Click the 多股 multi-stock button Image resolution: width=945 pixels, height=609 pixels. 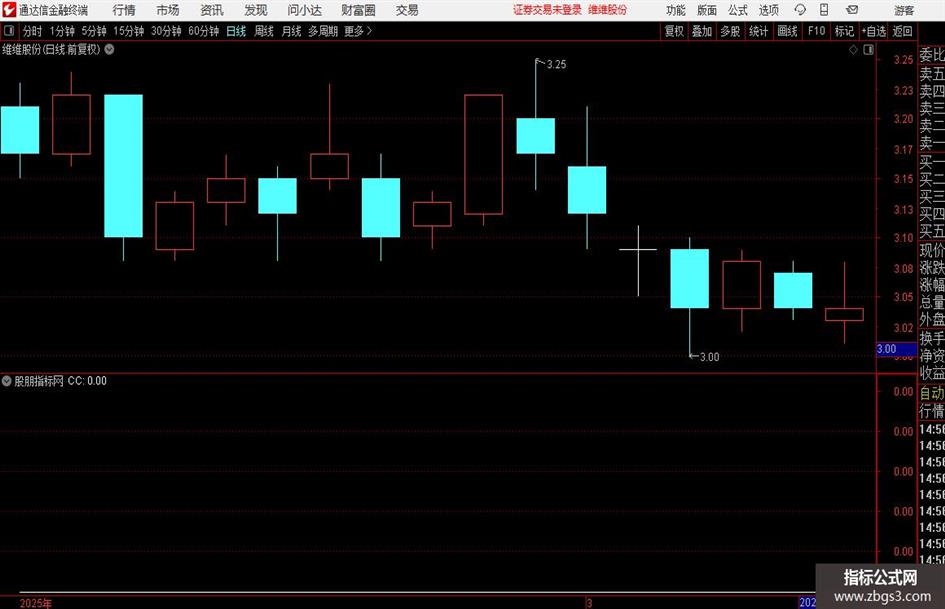point(730,31)
